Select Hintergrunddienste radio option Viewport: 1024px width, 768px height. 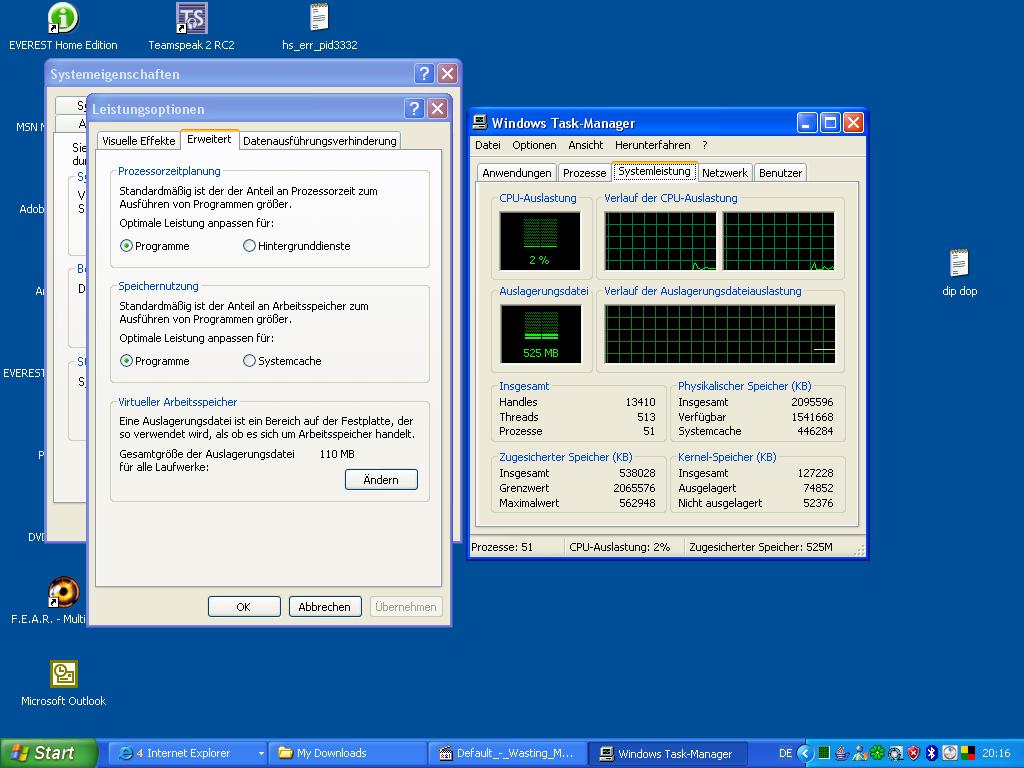pos(296,246)
